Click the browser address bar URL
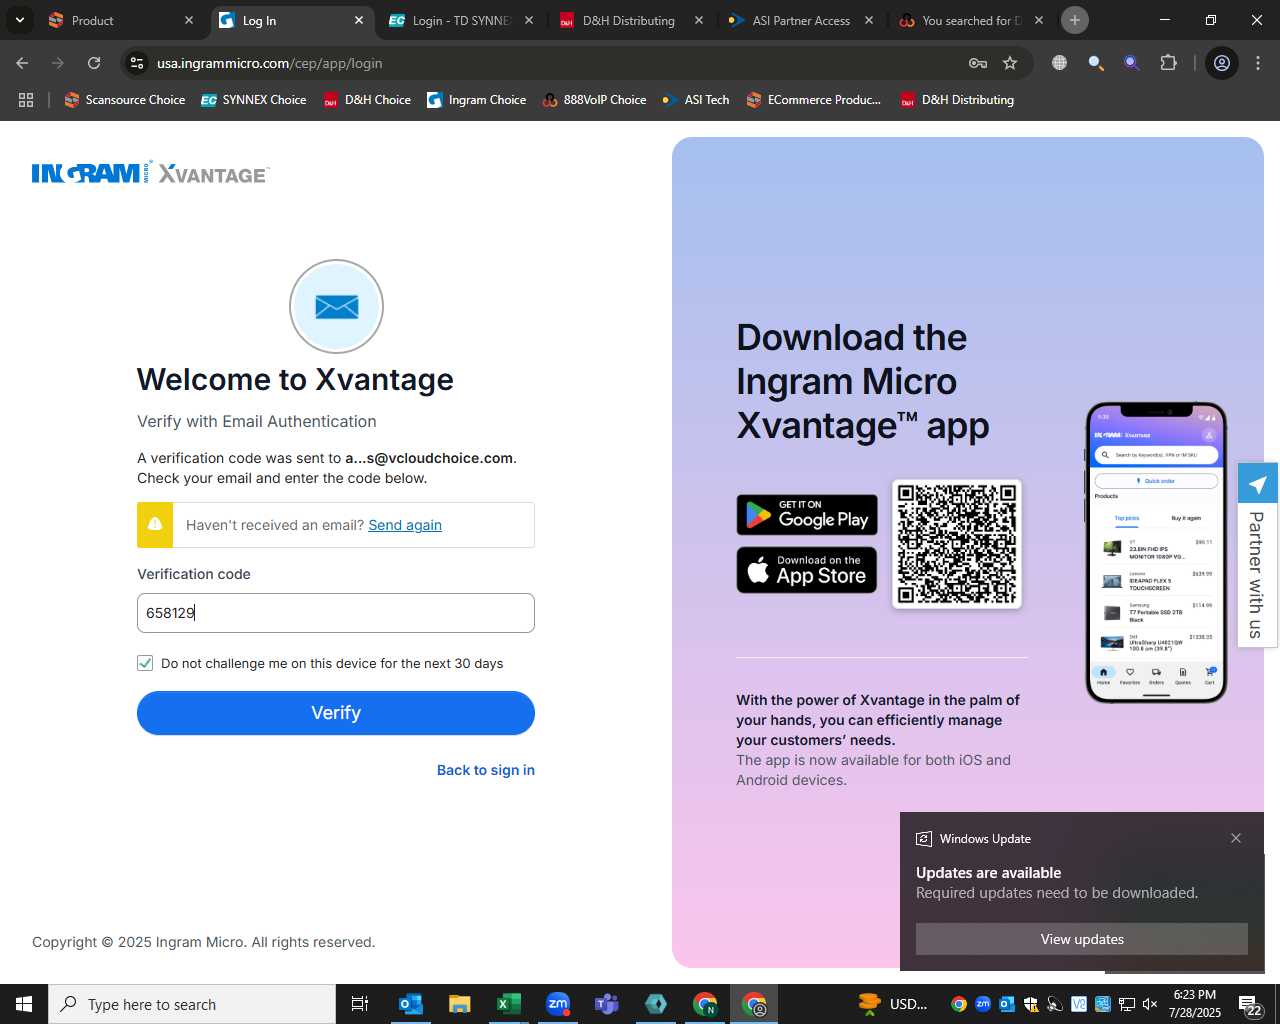 click(x=270, y=63)
